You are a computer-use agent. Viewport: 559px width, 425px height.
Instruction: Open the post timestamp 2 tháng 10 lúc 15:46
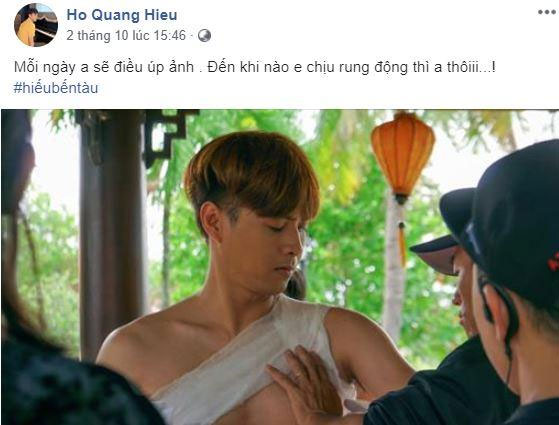click(126, 35)
